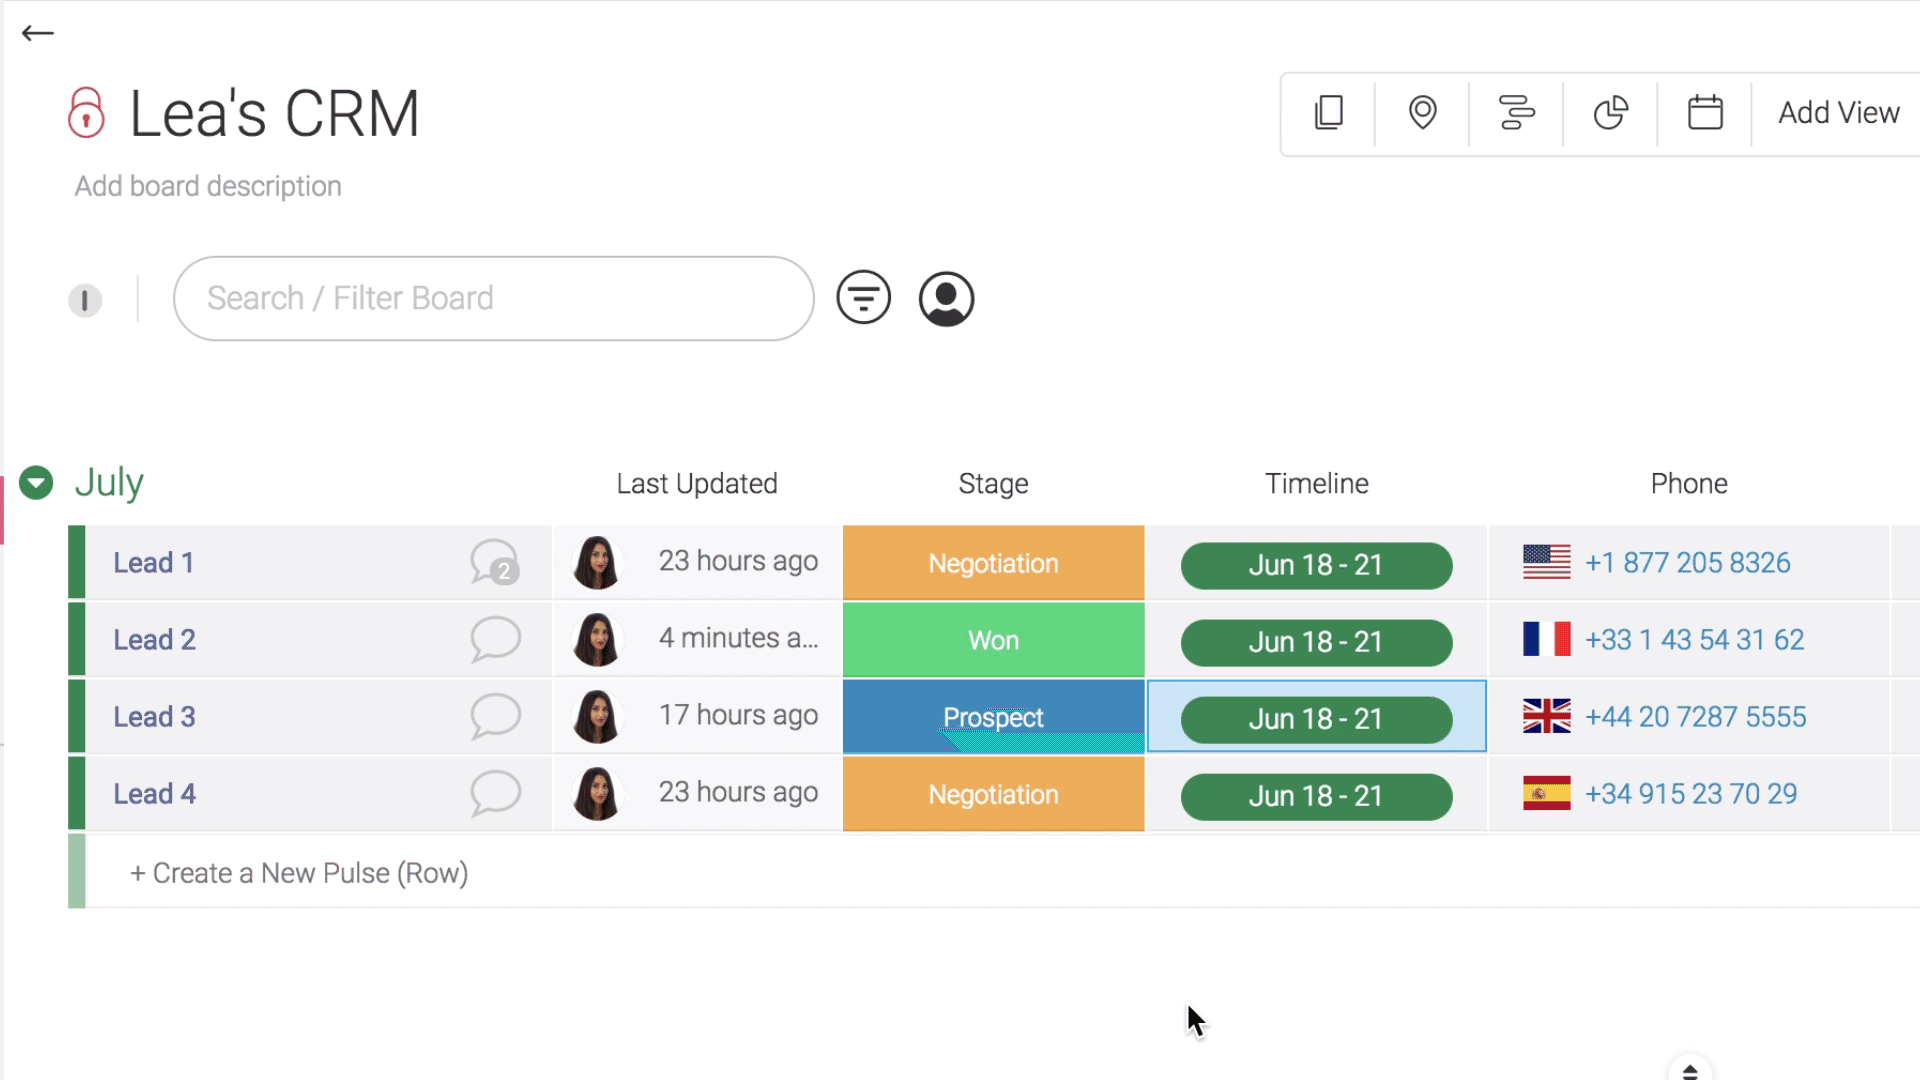Collapse the July group arrow
The height and width of the screenshot is (1080, 1920).
[36, 483]
